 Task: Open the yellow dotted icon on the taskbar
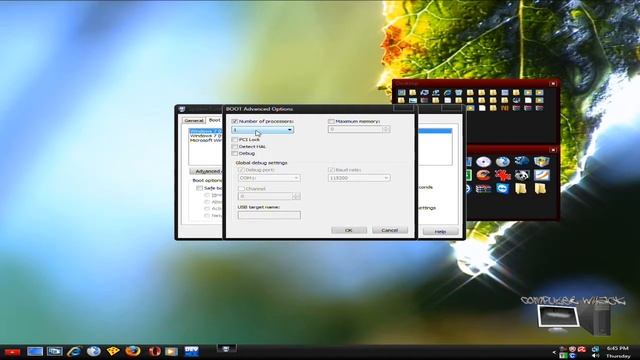click(113, 351)
